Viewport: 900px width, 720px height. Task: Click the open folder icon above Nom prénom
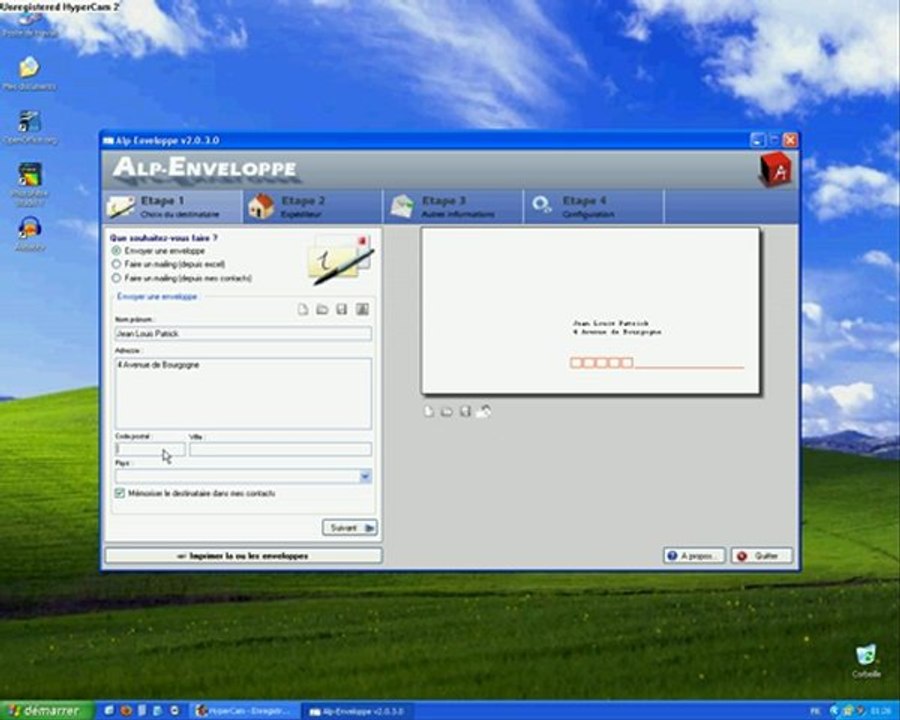tap(322, 309)
